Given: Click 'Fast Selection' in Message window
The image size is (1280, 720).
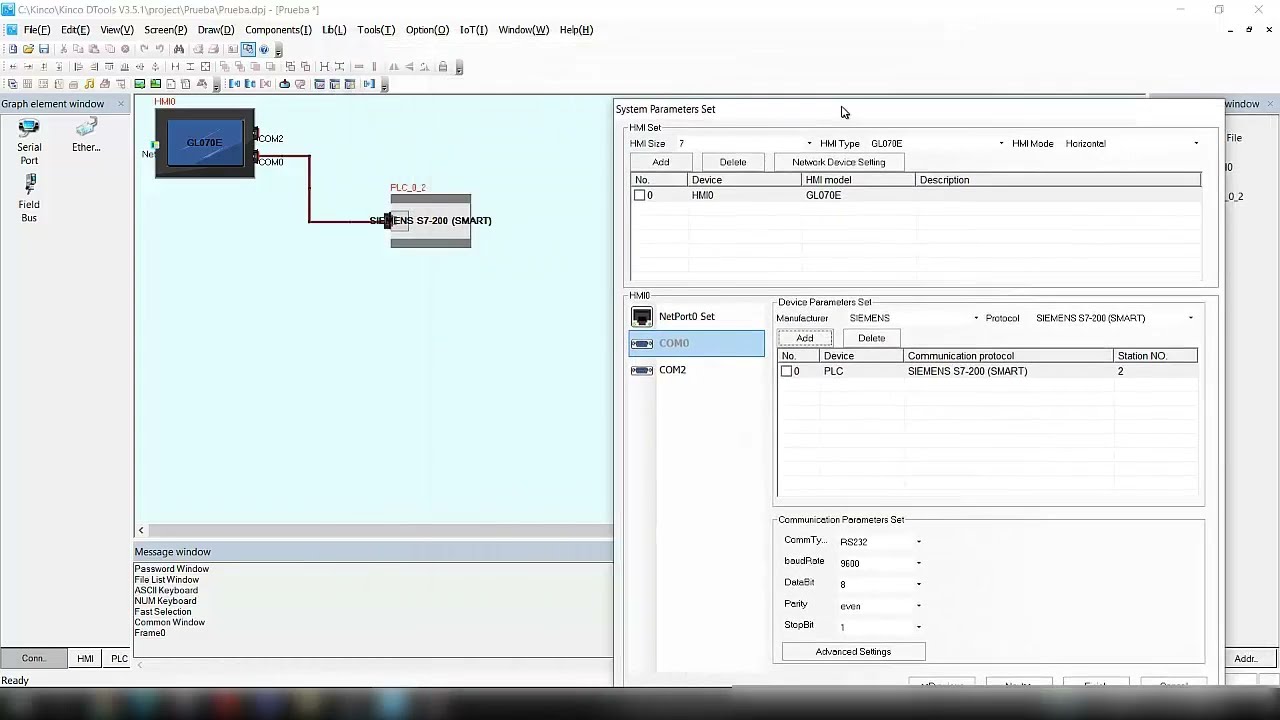Looking at the screenshot, I should 163,612.
